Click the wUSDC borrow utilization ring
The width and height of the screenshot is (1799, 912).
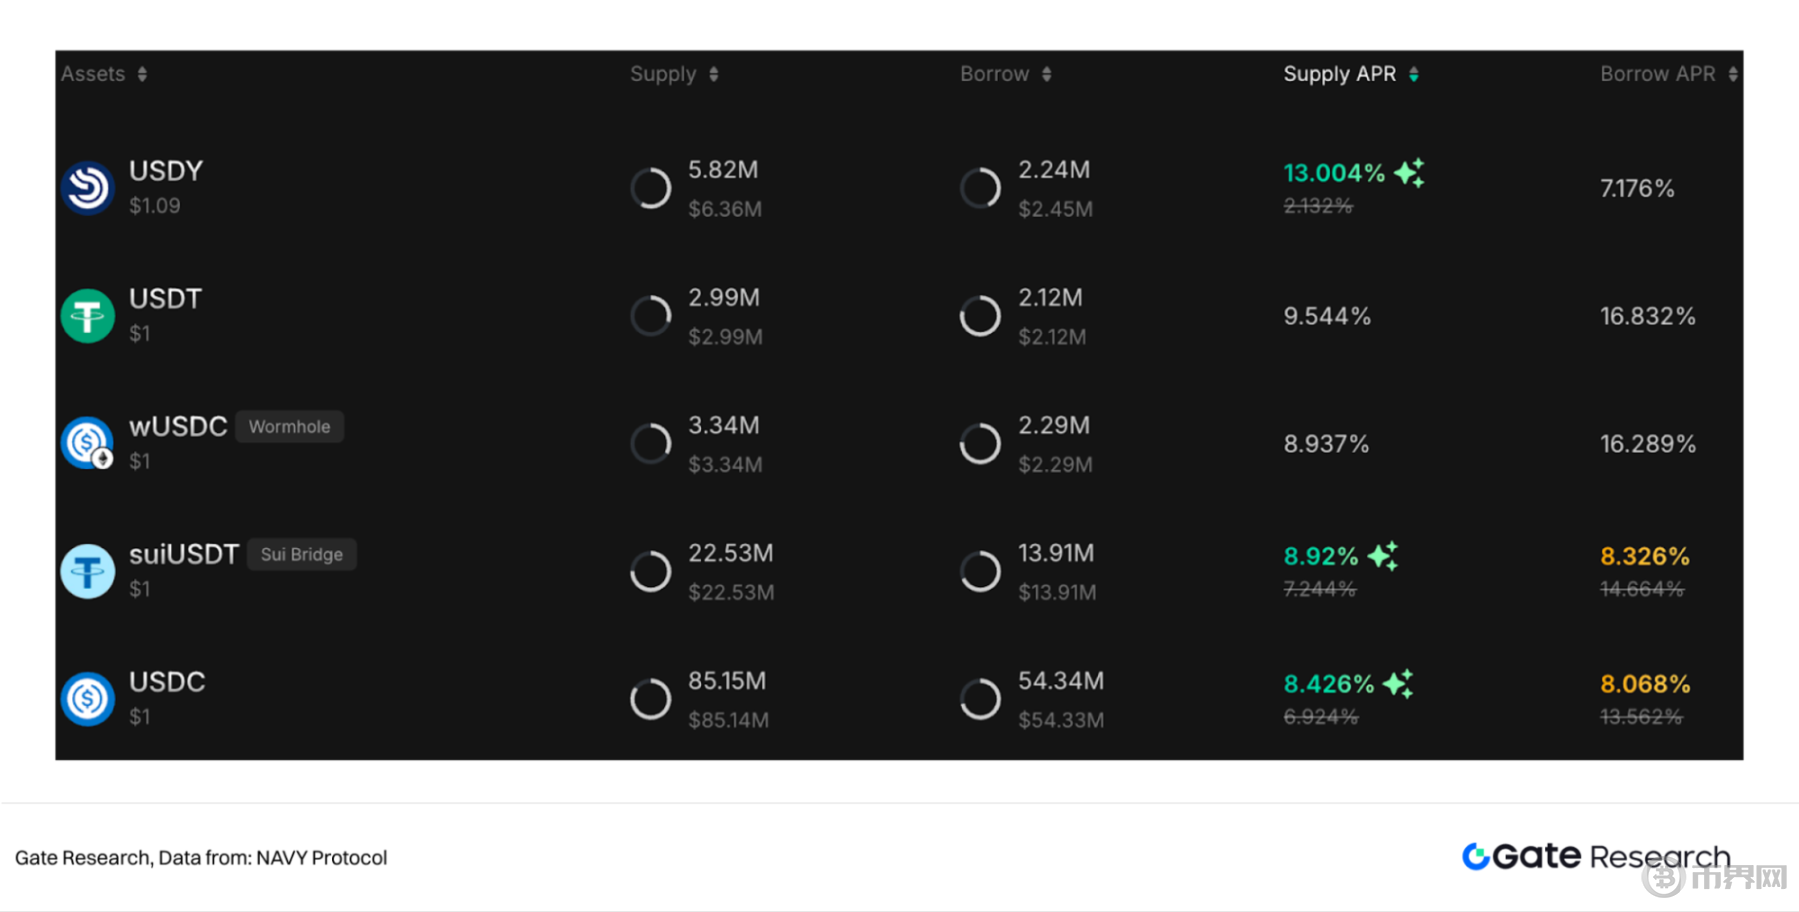[980, 443]
